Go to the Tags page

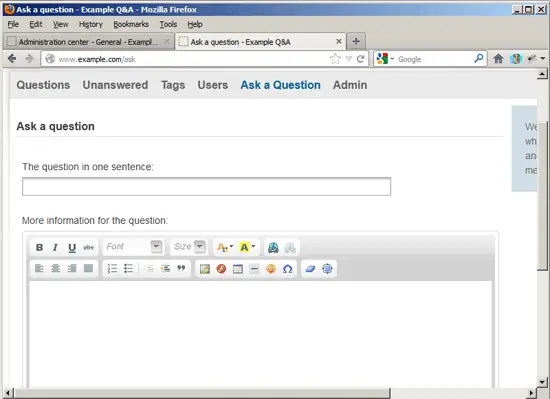(173, 85)
